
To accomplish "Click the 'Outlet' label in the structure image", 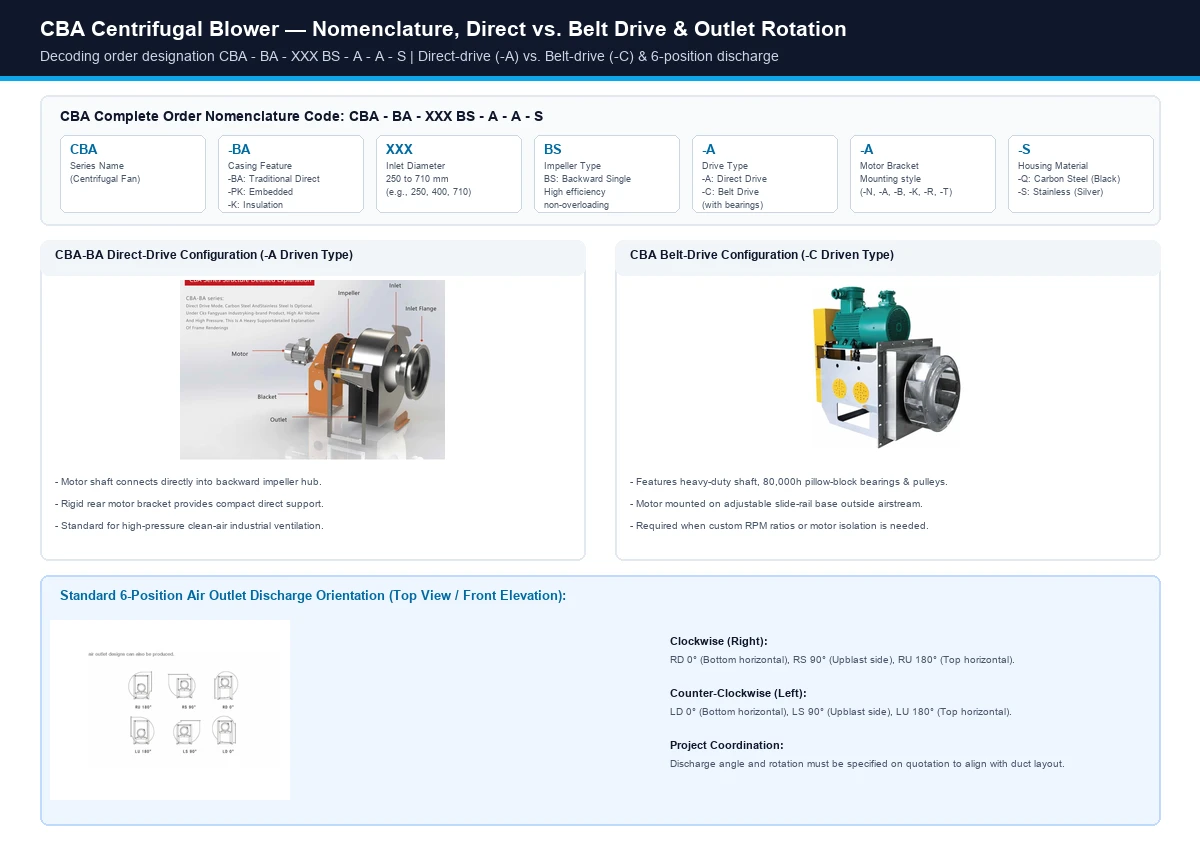I will click(x=278, y=419).
